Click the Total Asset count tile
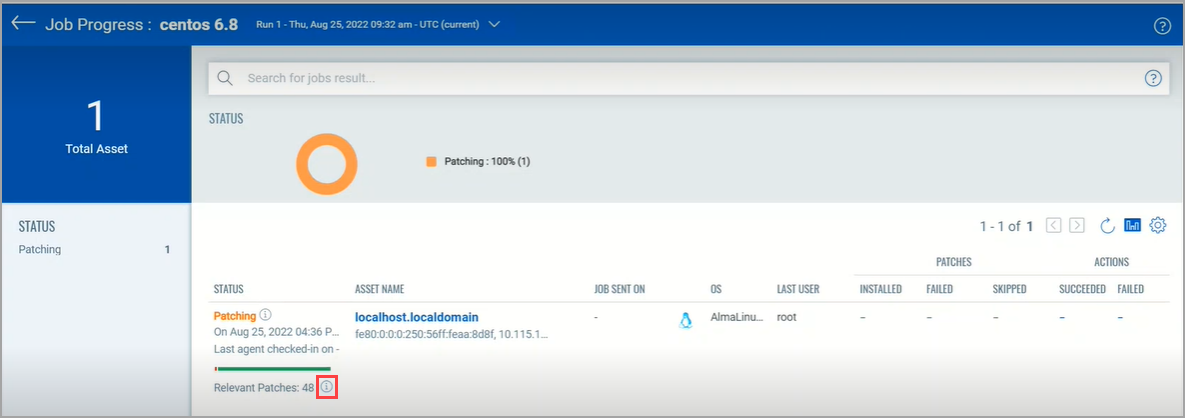 (96, 124)
